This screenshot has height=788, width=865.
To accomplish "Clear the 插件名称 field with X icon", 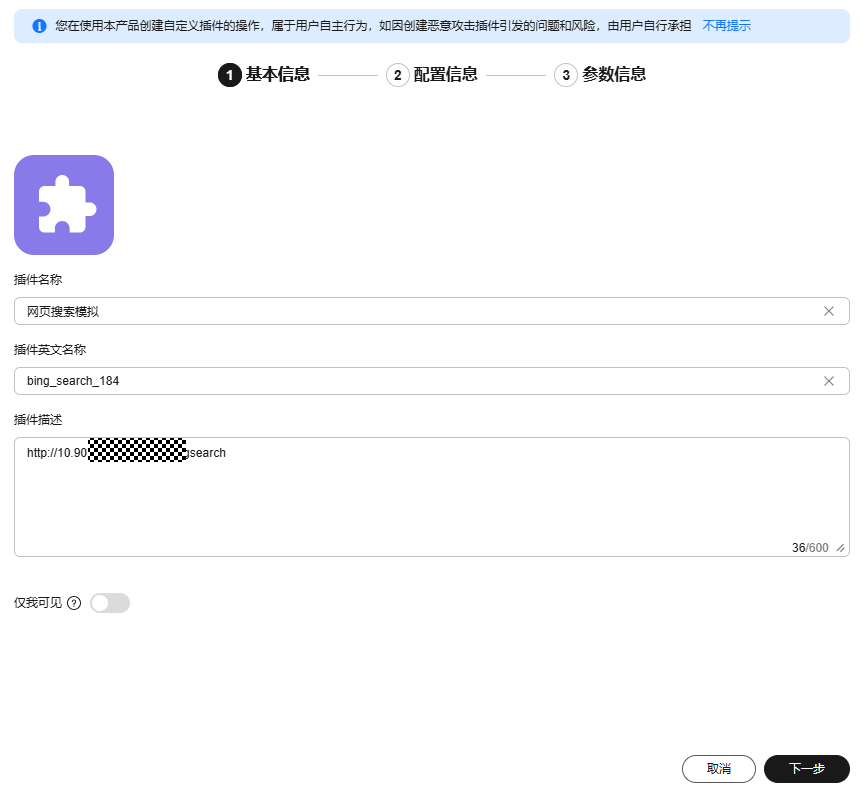I will click(x=829, y=311).
